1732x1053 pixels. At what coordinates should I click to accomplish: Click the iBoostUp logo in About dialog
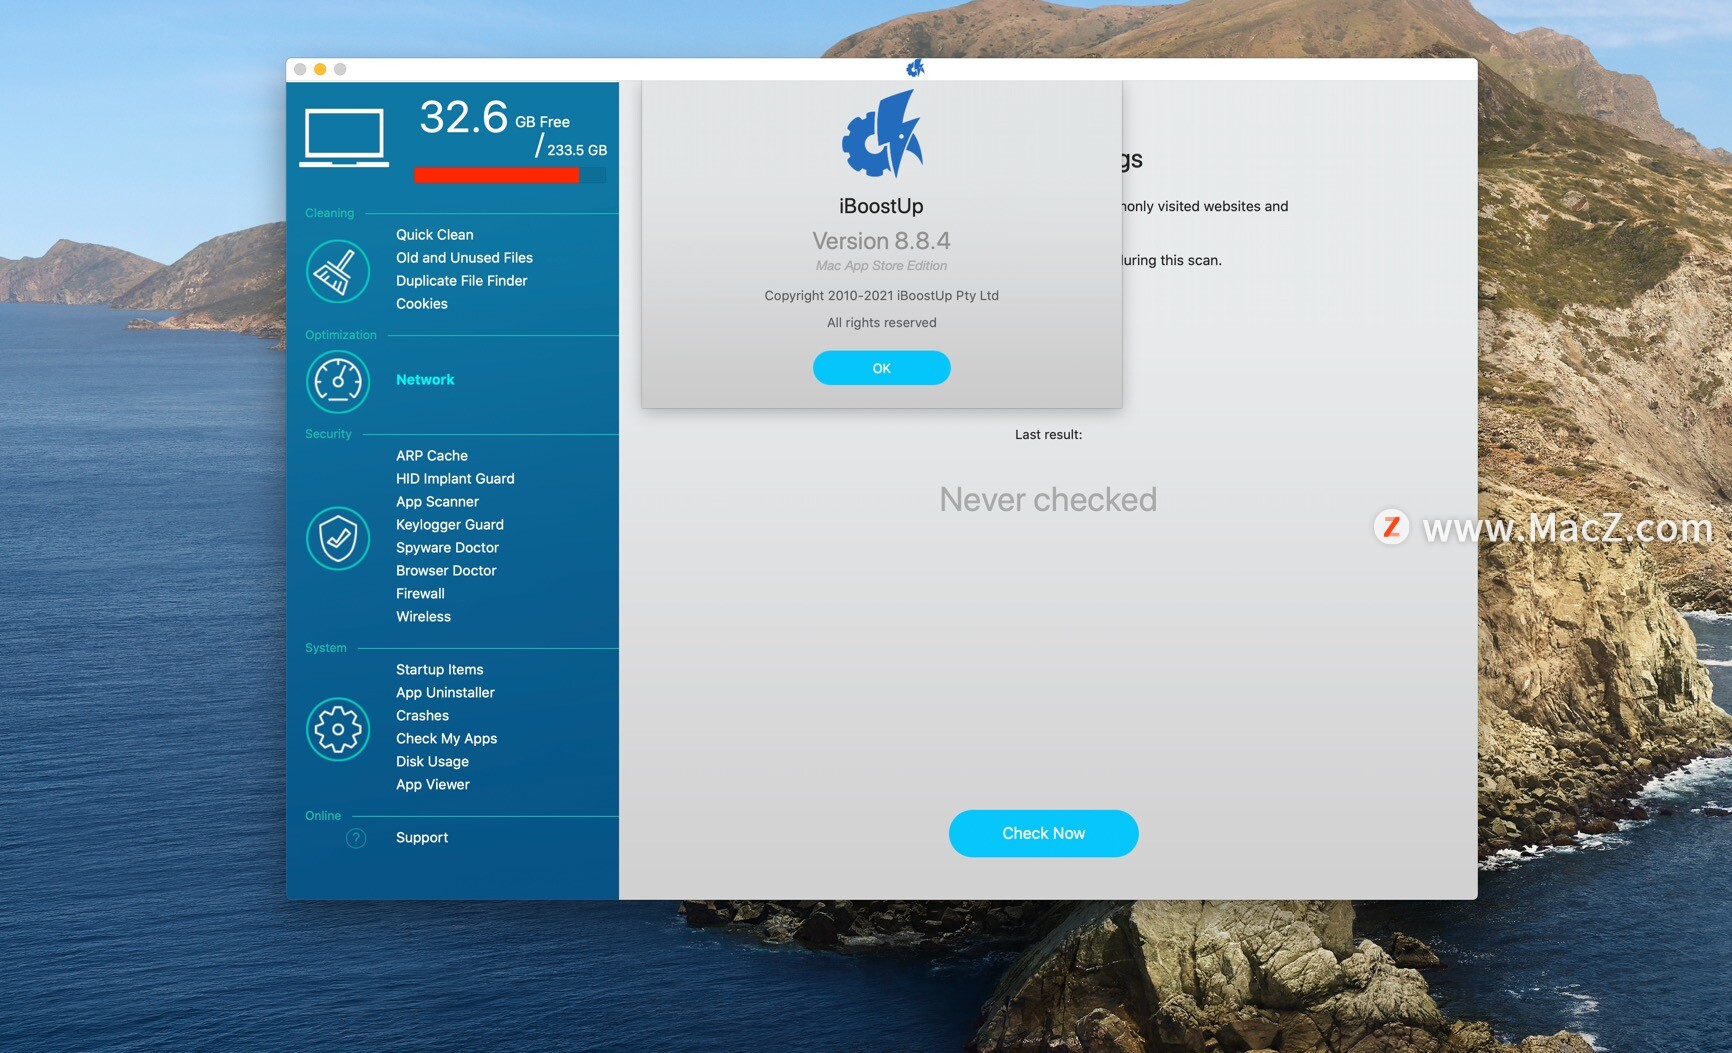coord(882,134)
